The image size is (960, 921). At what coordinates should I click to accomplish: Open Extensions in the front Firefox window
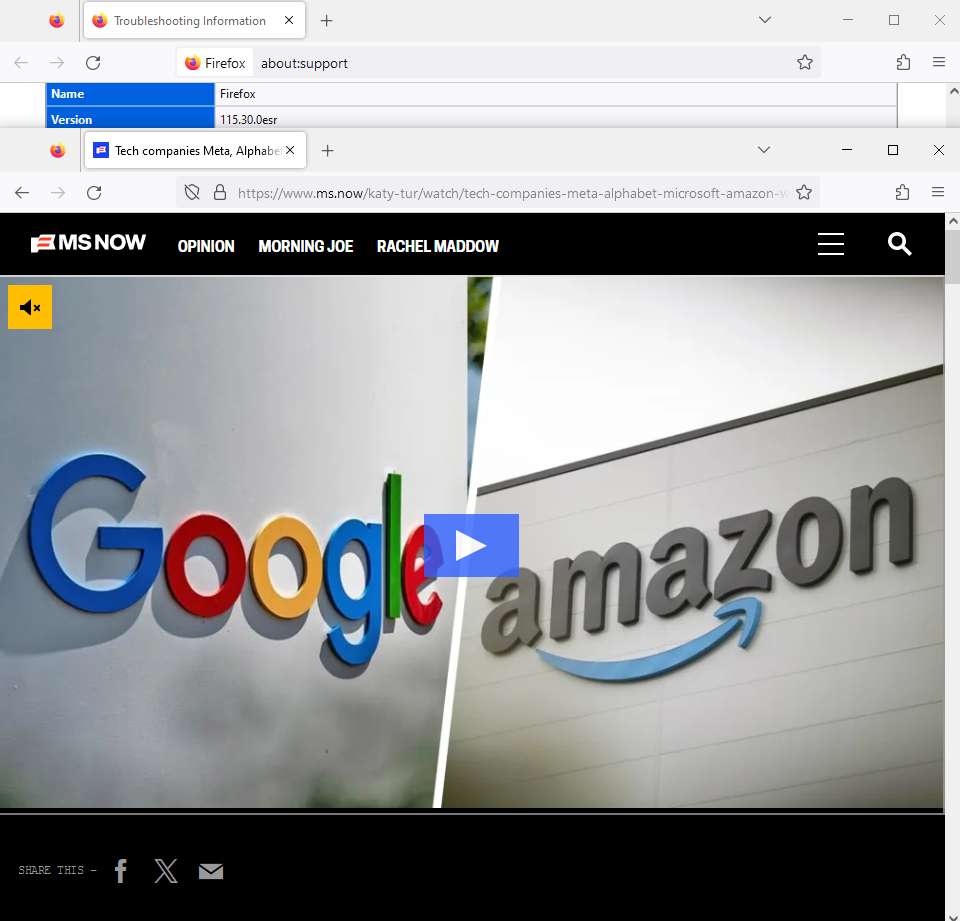[x=902, y=193]
